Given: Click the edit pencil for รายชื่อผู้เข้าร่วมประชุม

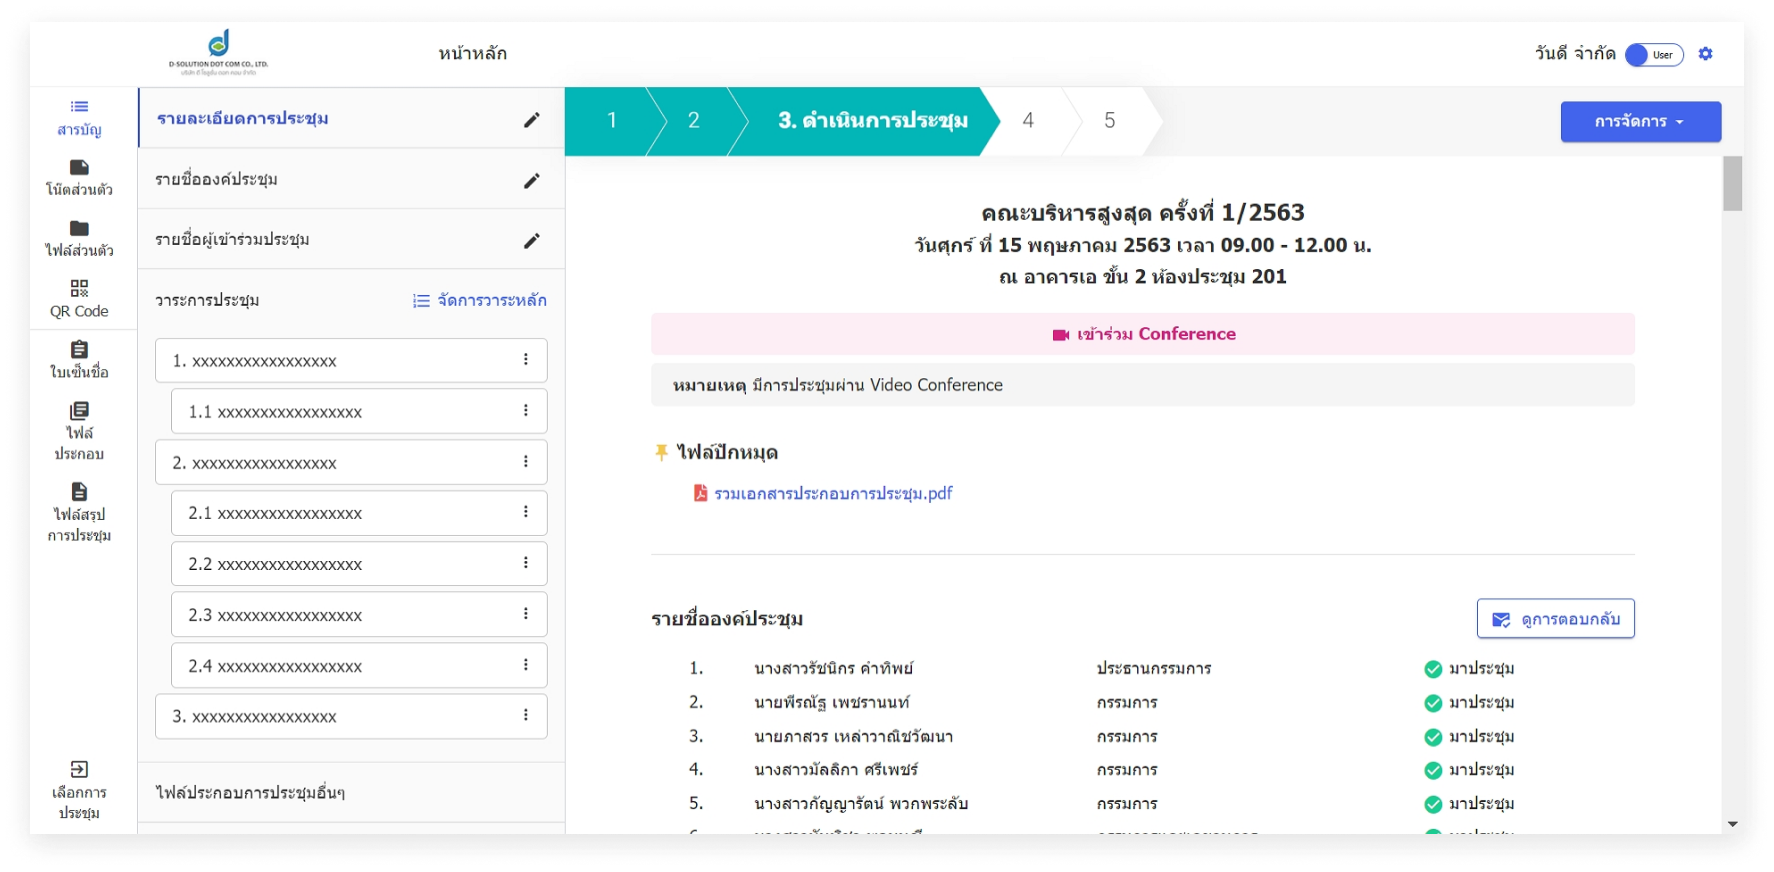Looking at the screenshot, I should pos(532,240).
